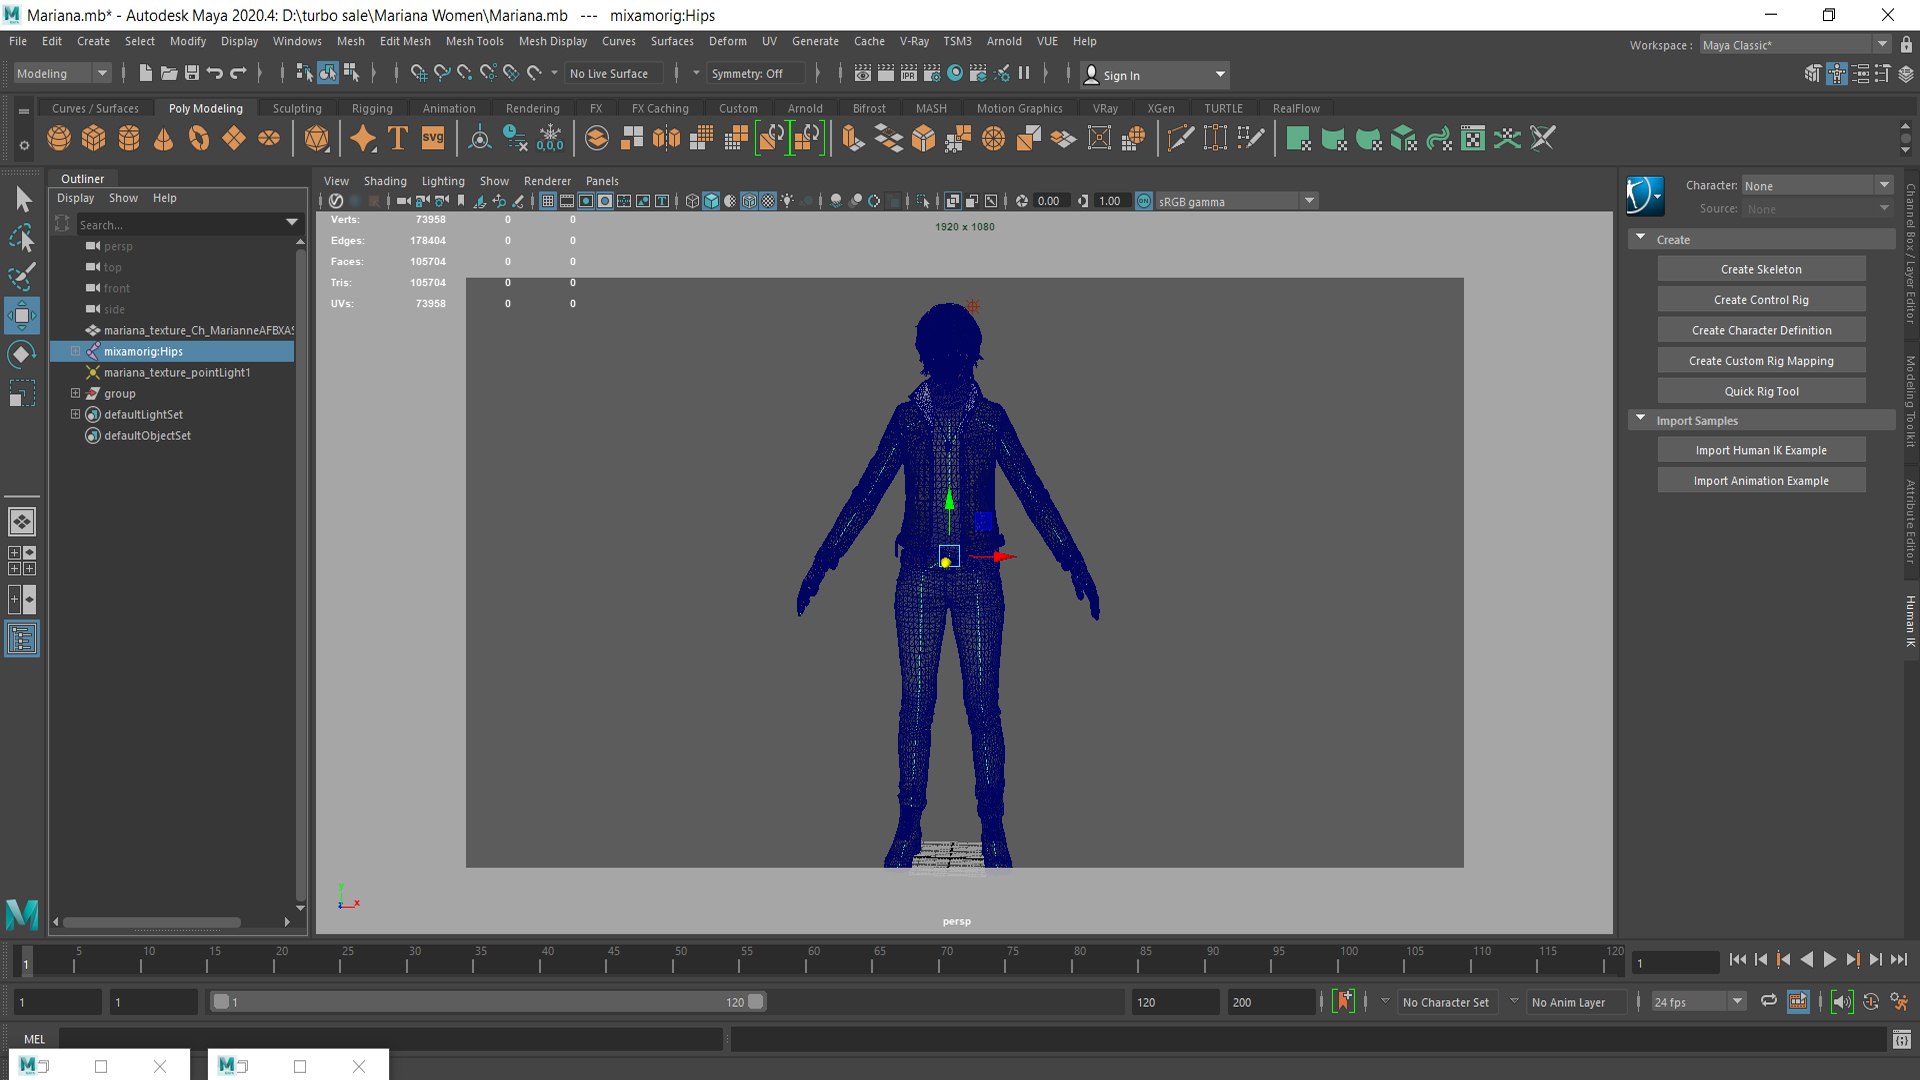Viewport: 1920px width, 1080px height.
Task: Click the range slider end handle at 120
Action: coord(756,1001)
